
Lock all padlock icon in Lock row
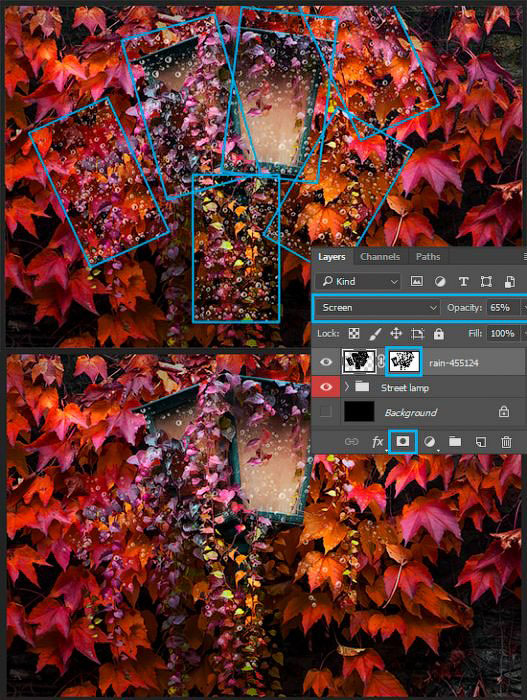point(439,333)
